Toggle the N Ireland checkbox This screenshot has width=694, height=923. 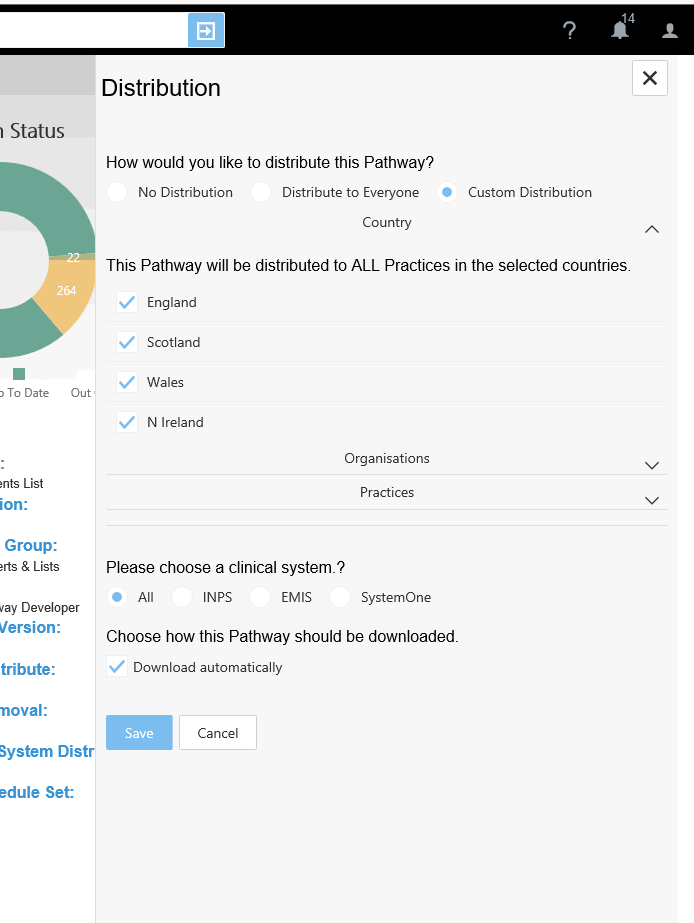[x=127, y=422]
